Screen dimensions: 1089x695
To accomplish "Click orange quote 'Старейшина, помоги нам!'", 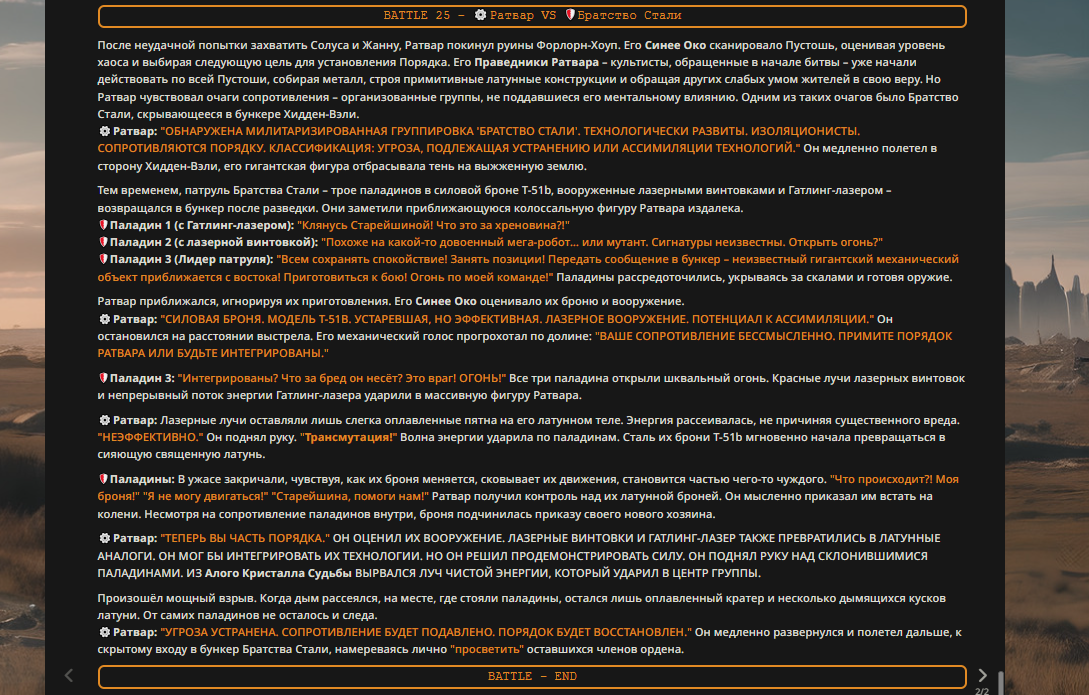I will pyautogui.click(x=350, y=496).
